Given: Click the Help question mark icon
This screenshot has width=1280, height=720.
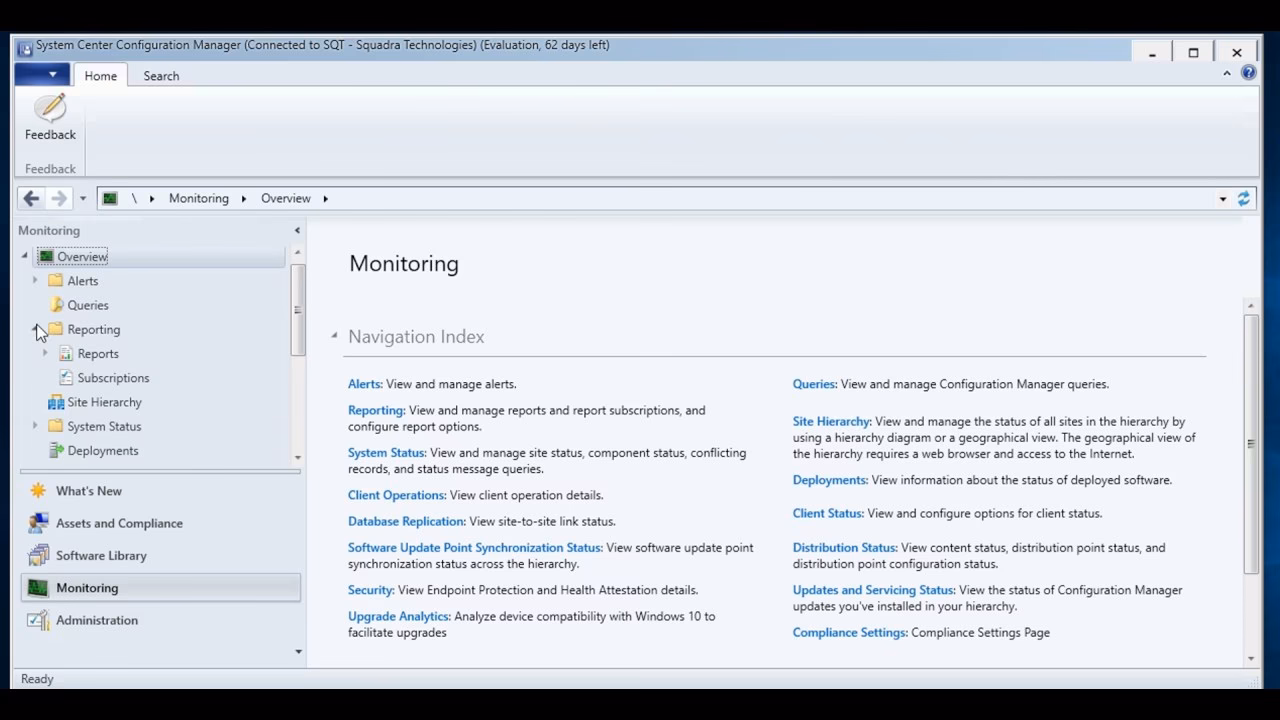Looking at the screenshot, I should point(1248,73).
